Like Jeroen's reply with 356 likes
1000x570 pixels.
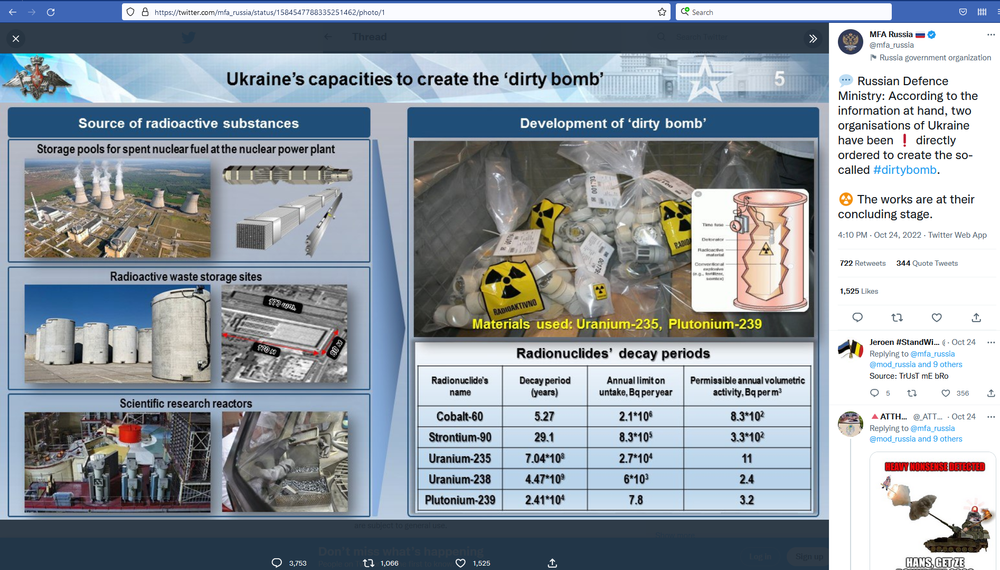[946, 393]
